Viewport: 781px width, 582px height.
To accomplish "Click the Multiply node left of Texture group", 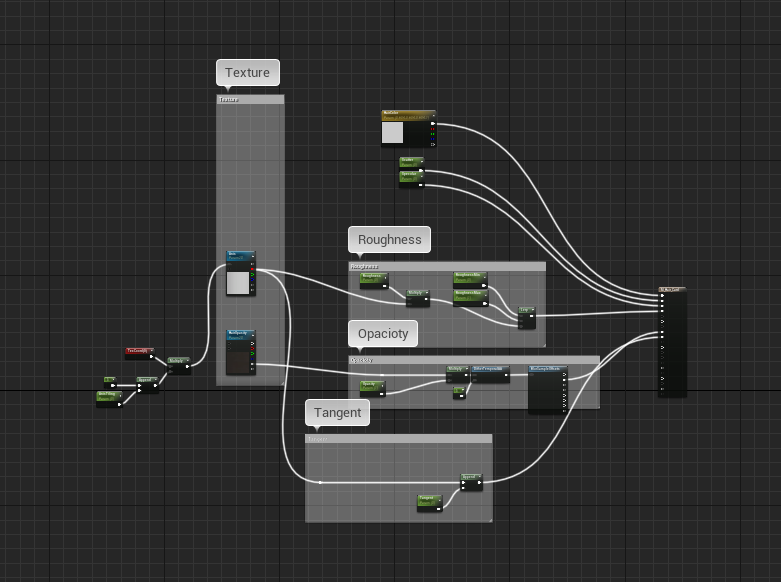I will pyautogui.click(x=178, y=361).
